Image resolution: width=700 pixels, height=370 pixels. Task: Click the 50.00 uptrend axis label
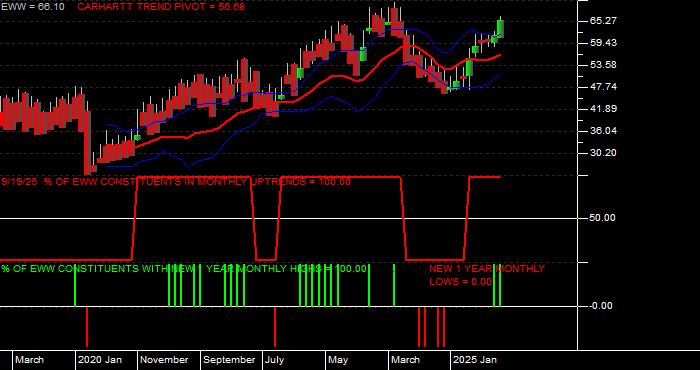[x=603, y=218]
